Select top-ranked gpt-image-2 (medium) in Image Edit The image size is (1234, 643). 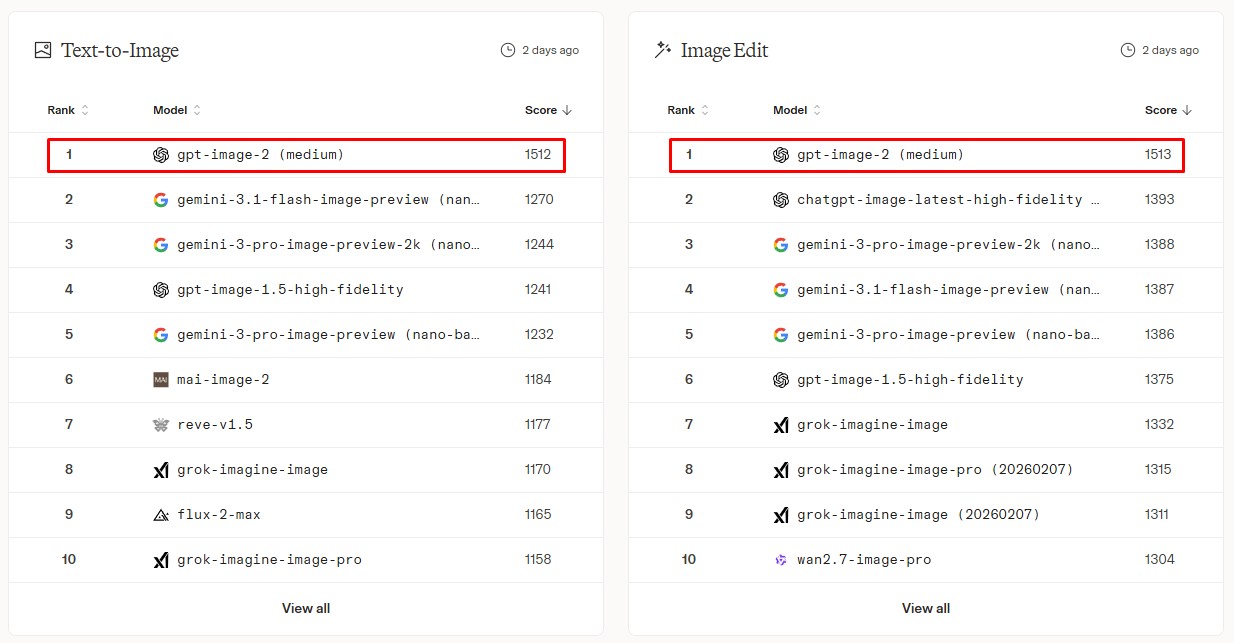[880, 155]
